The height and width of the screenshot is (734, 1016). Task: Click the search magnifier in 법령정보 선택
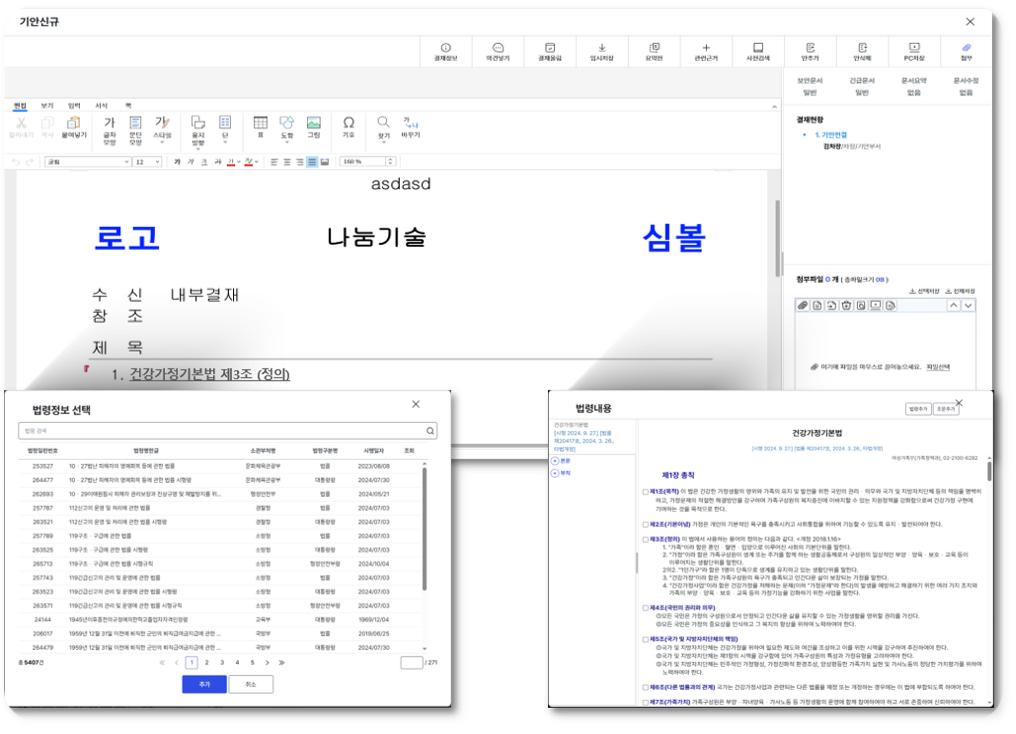click(x=431, y=431)
